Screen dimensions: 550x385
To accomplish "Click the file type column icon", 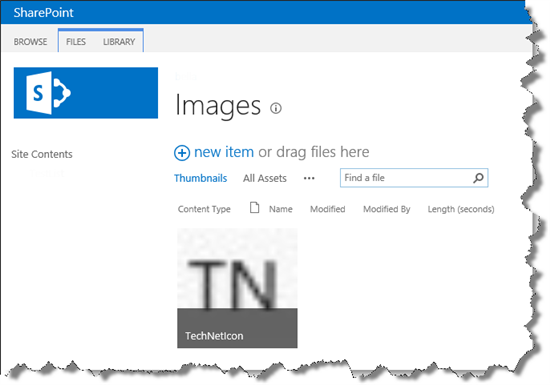I will click(x=255, y=208).
